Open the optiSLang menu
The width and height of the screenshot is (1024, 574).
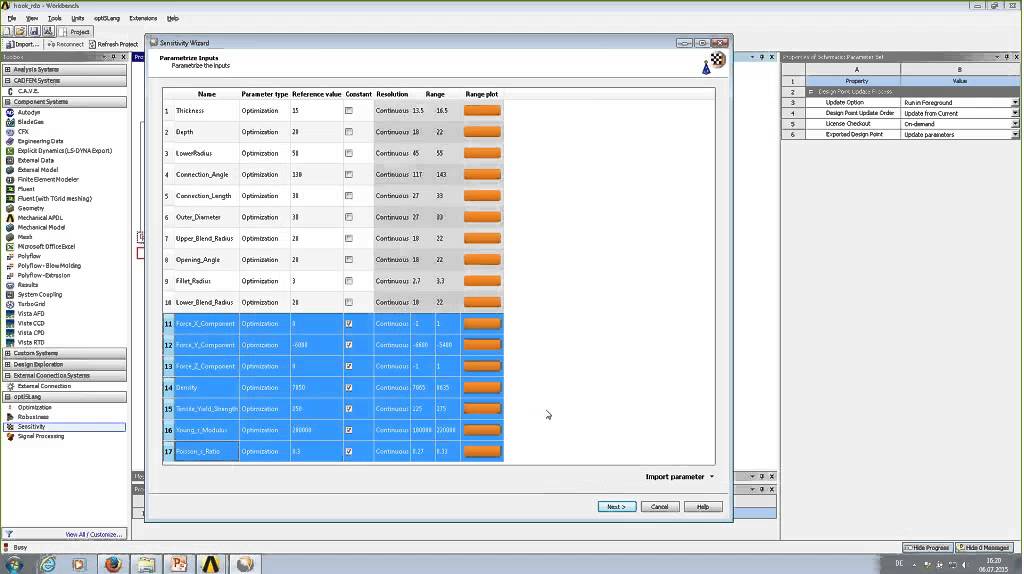point(107,18)
